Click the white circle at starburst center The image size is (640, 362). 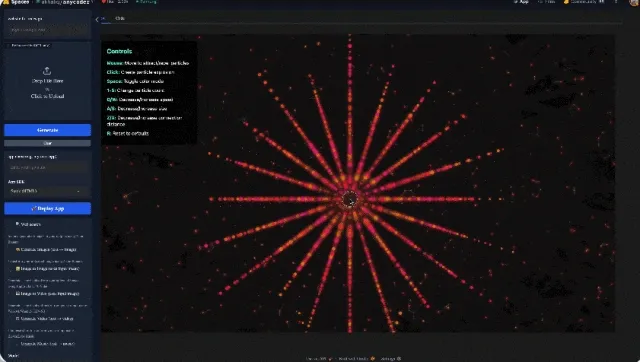(x=349, y=199)
